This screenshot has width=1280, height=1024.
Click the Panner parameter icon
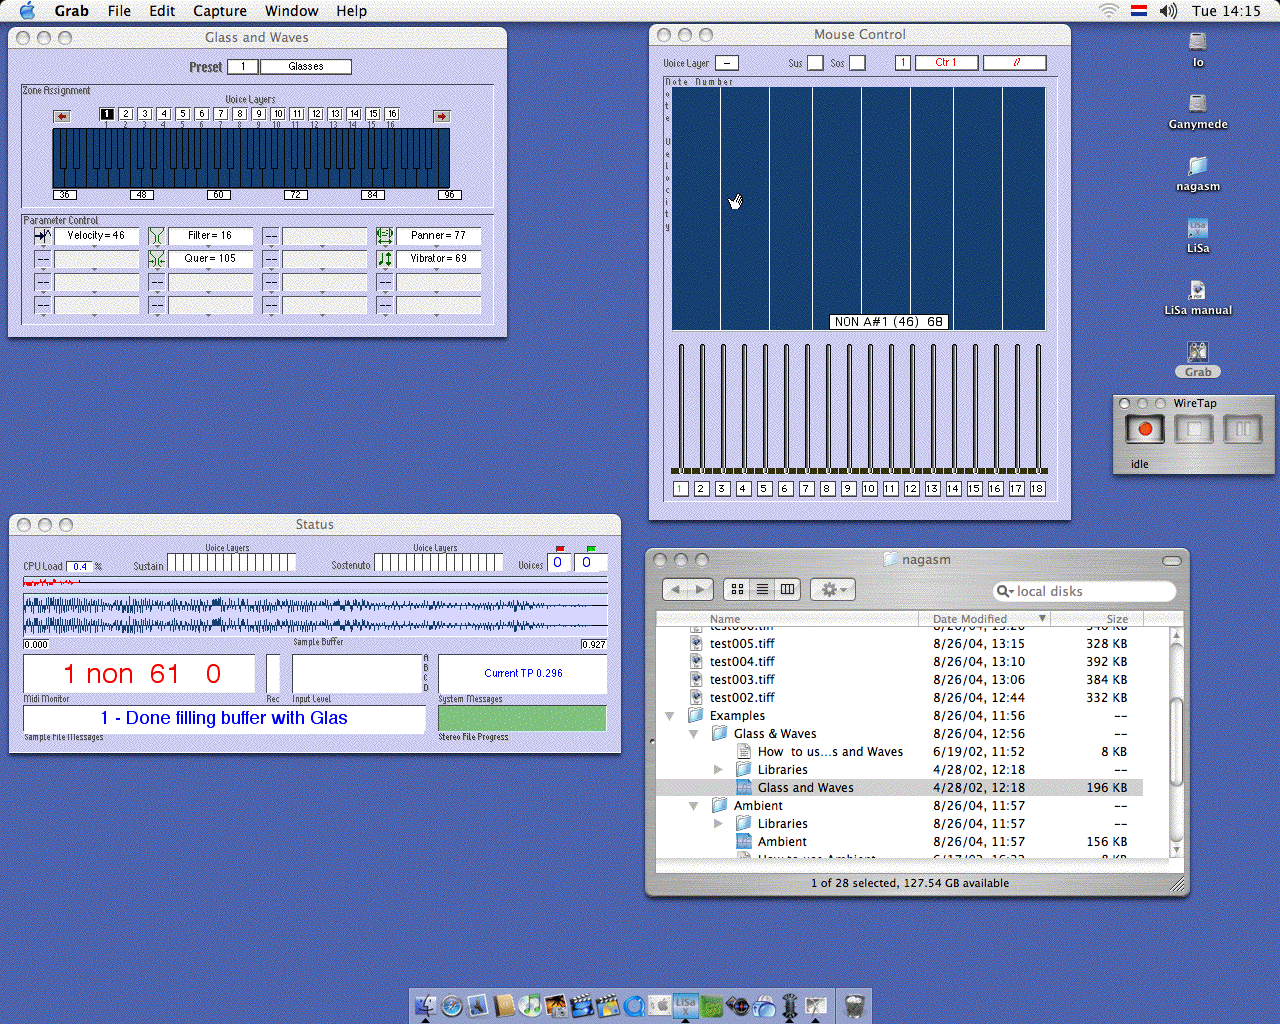pyautogui.click(x=385, y=236)
